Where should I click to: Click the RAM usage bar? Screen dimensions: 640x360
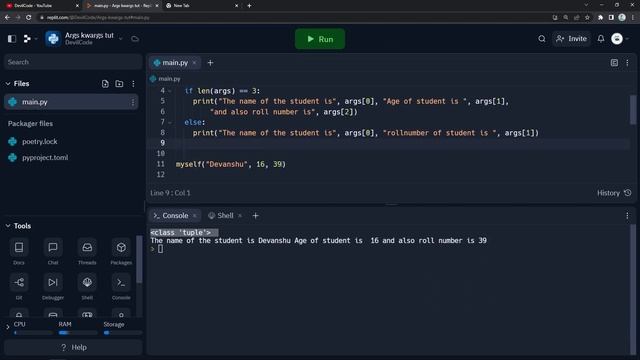[78, 333]
